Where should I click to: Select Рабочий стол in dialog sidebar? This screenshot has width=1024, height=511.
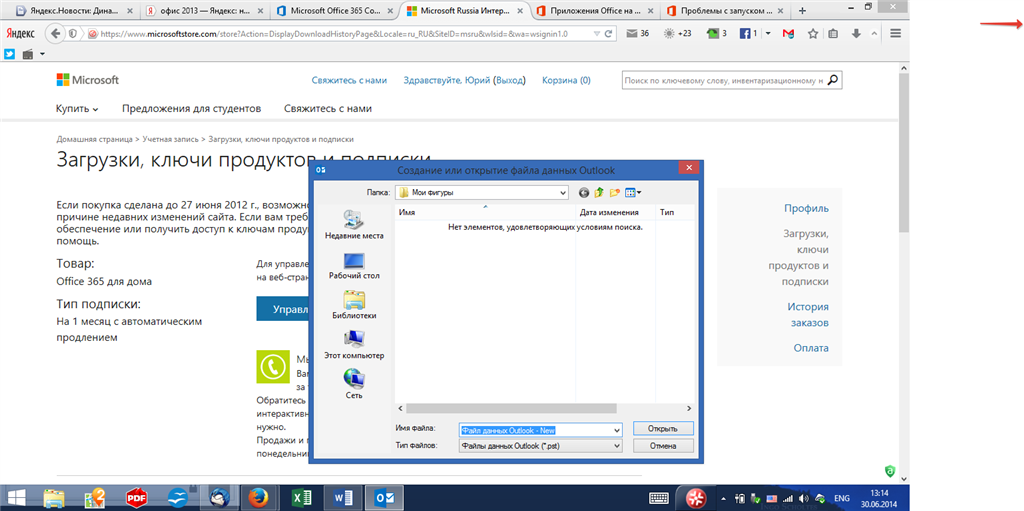pos(354,265)
